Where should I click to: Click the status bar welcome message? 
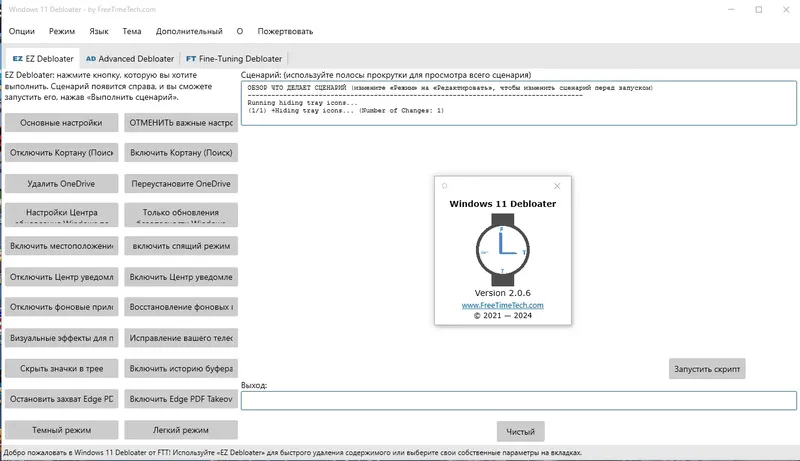pos(292,452)
